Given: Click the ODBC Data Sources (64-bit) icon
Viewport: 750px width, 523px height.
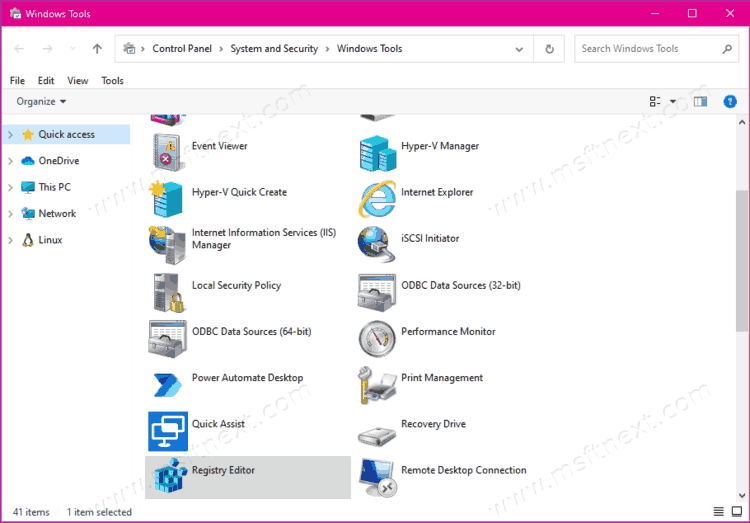Looking at the screenshot, I should pos(167,339).
